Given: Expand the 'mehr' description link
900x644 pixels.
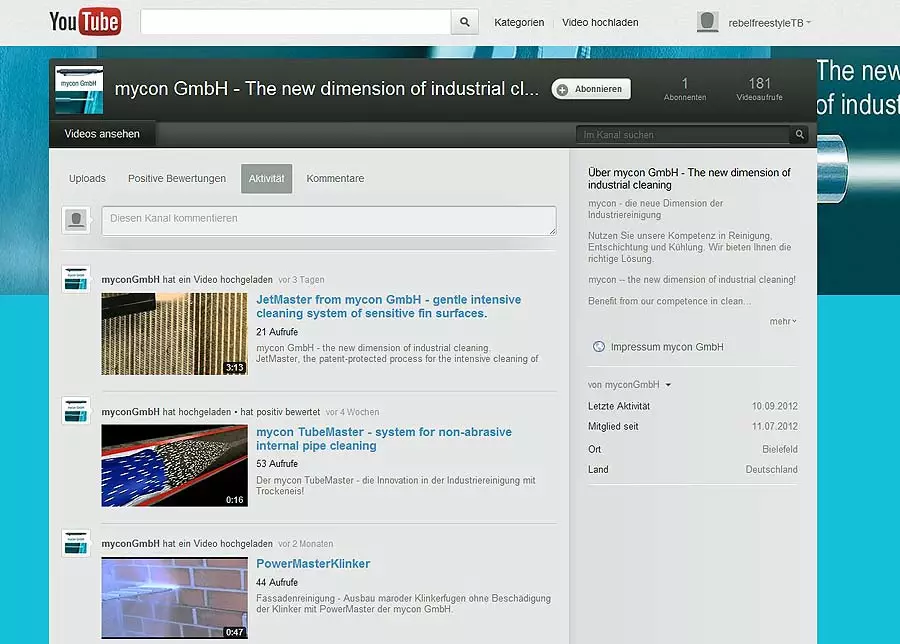Looking at the screenshot, I should 783,321.
